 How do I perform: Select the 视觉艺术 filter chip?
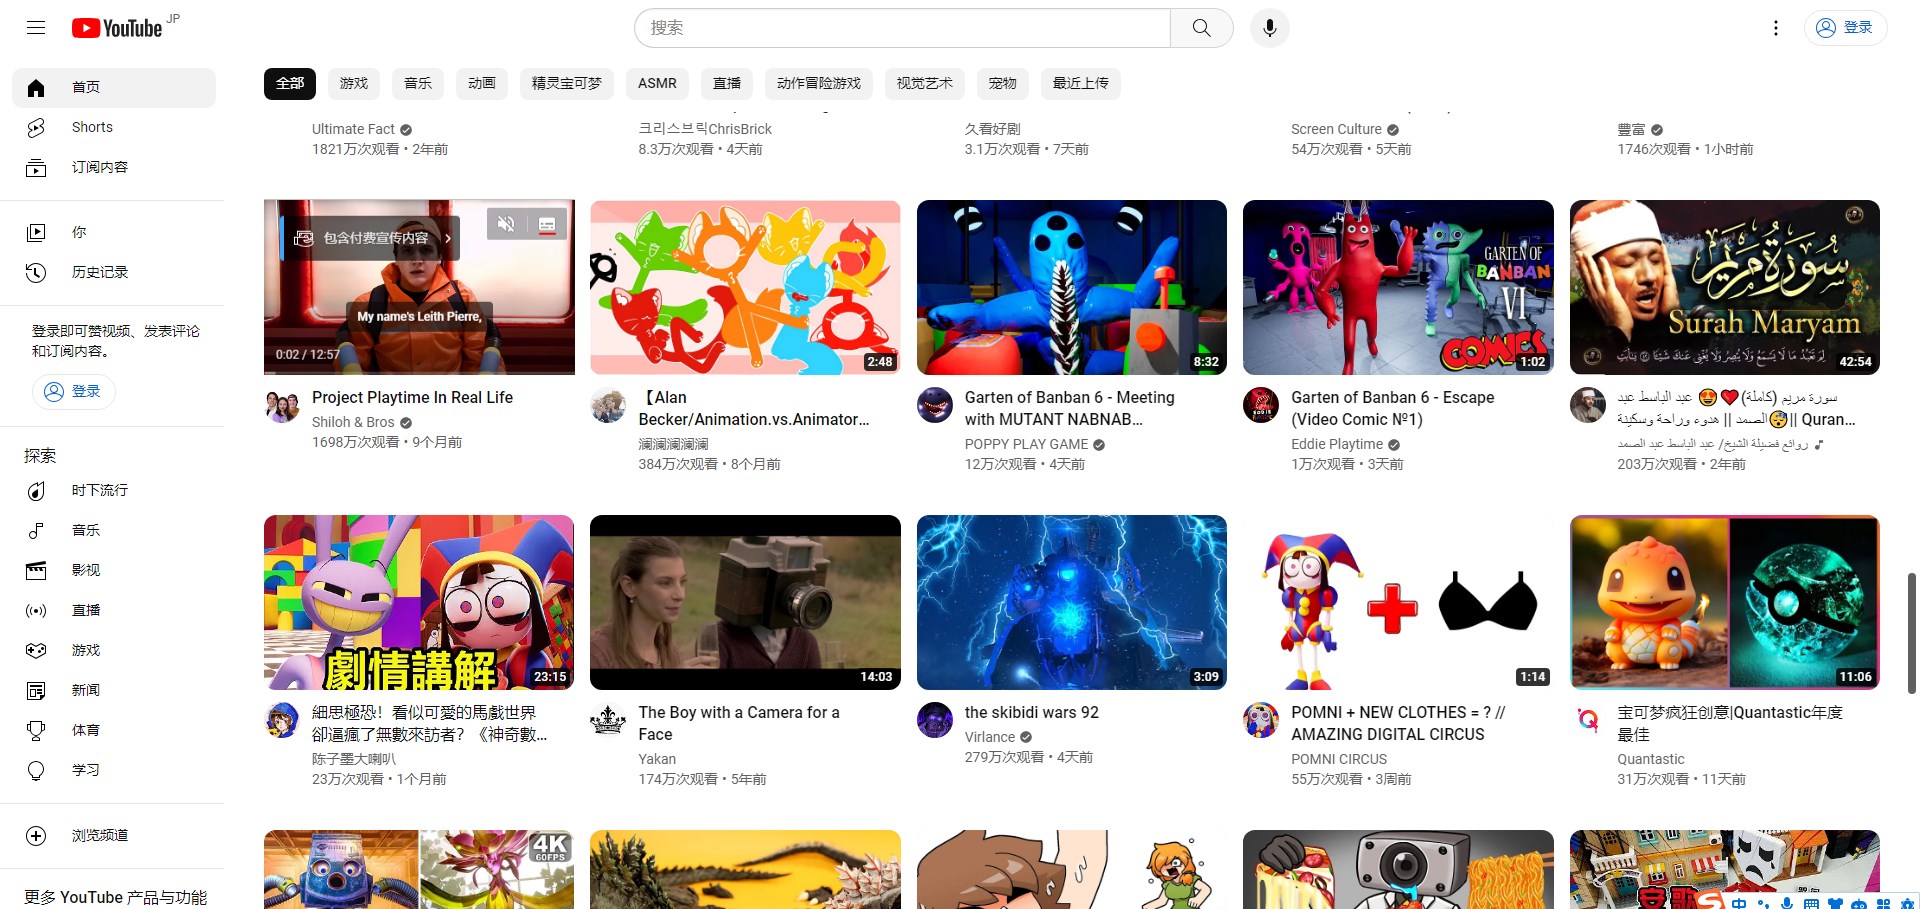[x=925, y=84]
